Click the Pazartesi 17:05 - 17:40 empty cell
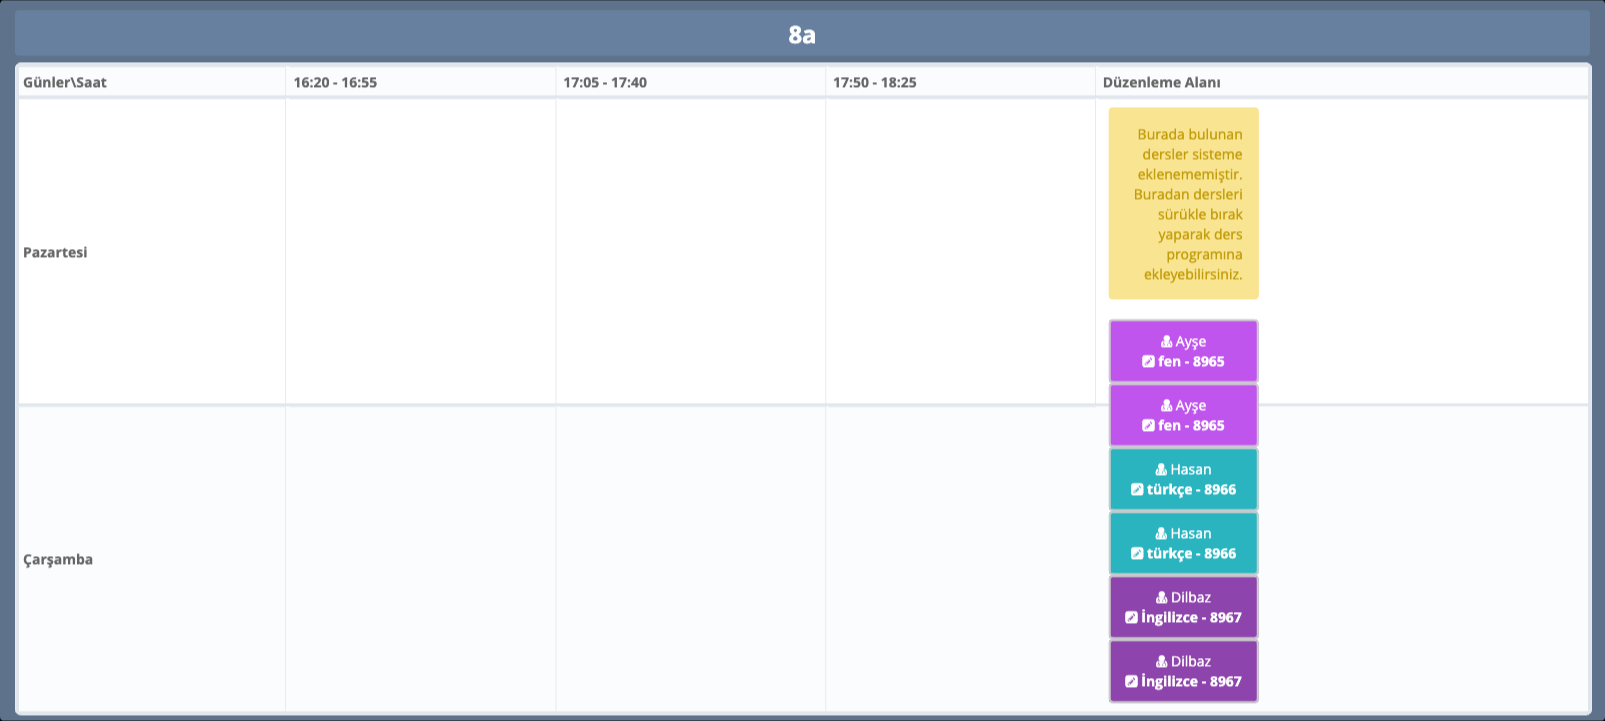 pos(690,252)
